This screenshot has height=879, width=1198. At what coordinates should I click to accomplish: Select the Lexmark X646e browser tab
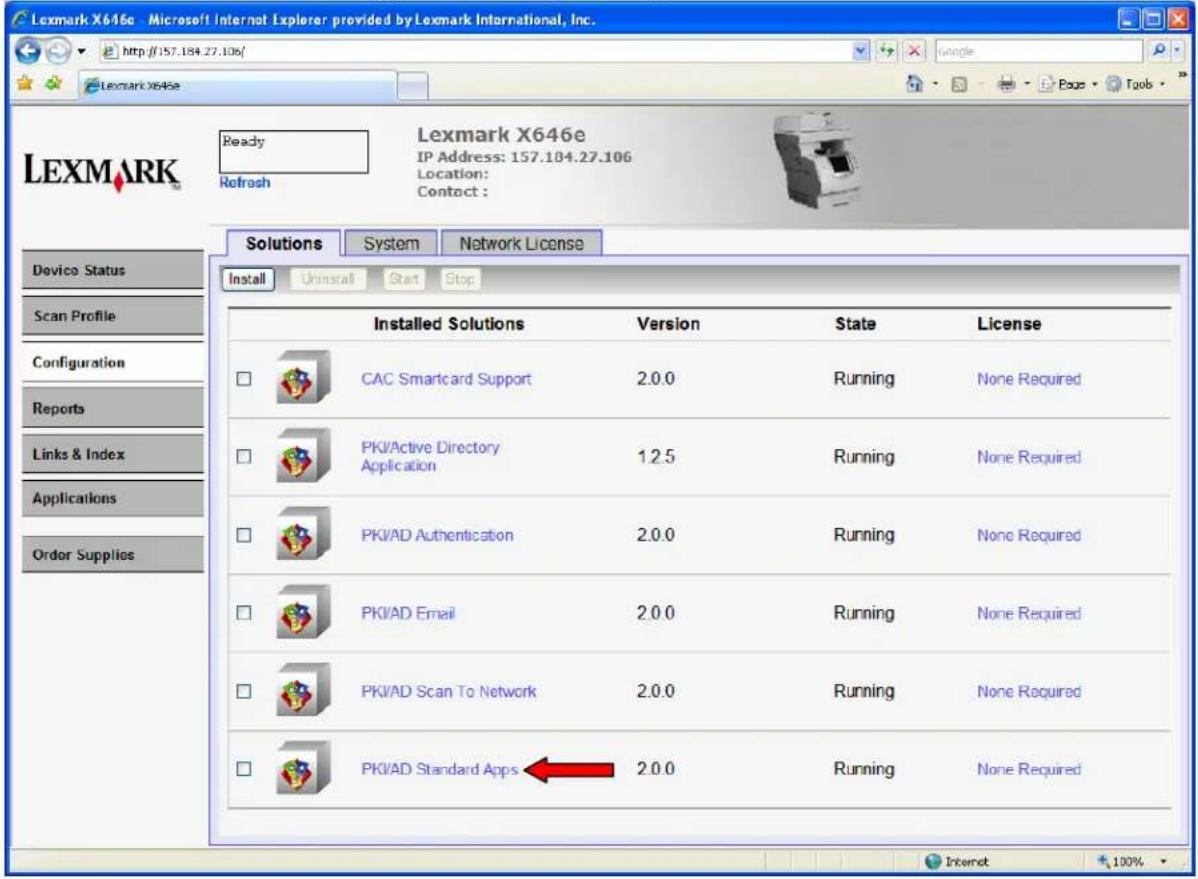238,86
